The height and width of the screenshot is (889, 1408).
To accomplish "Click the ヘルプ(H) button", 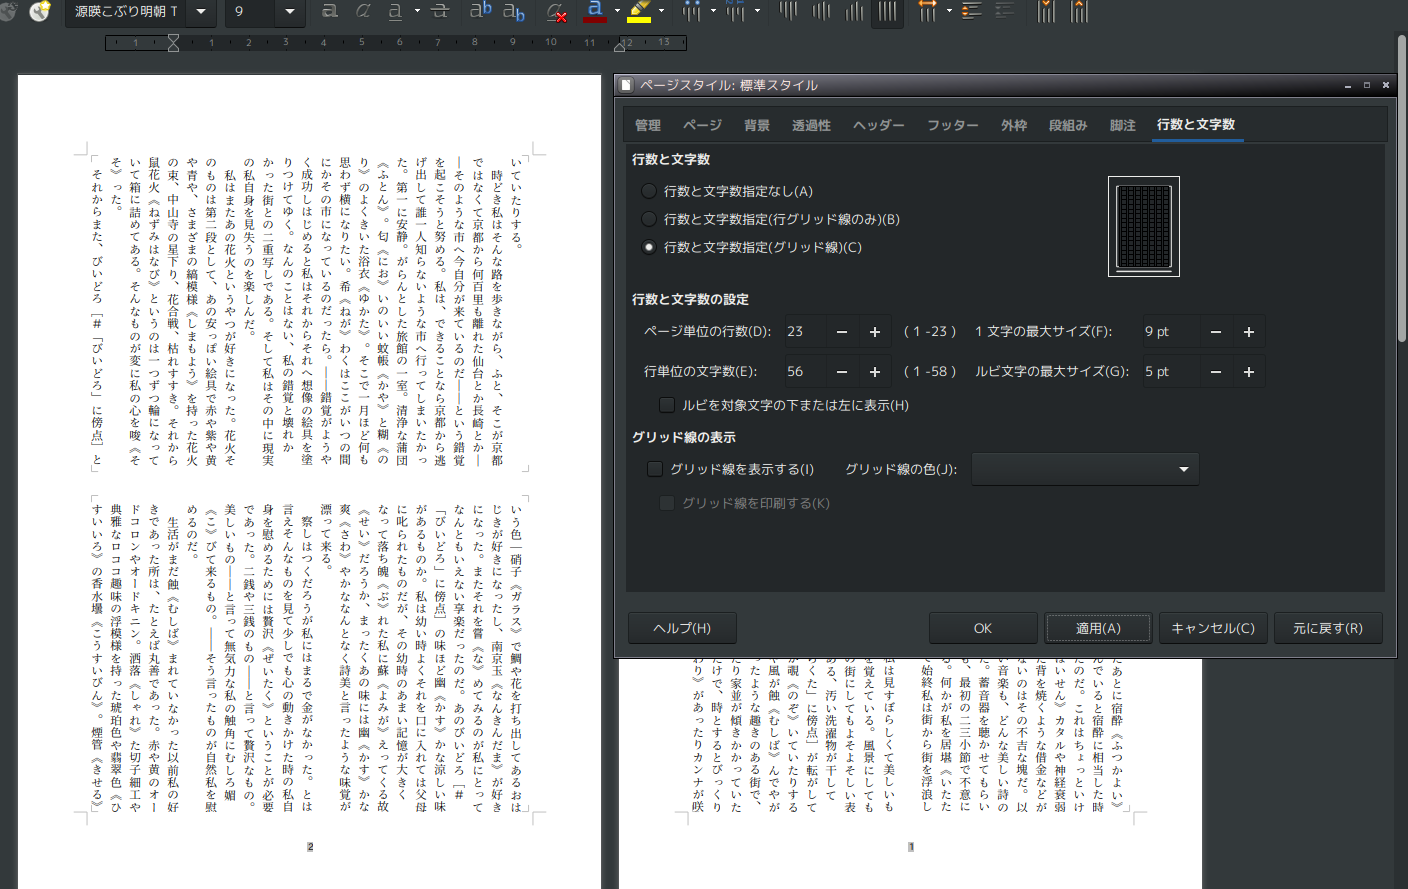I will click(x=682, y=628).
